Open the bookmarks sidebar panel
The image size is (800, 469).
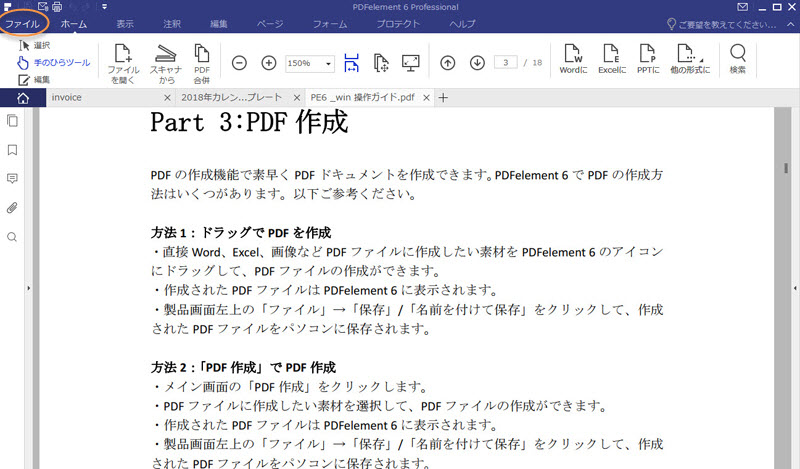tap(12, 150)
